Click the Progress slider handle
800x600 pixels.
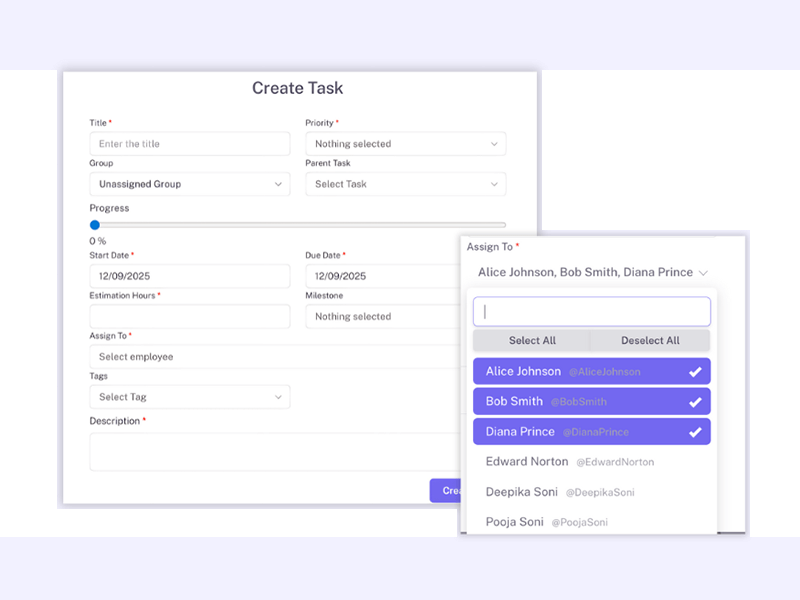click(x=95, y=225)
